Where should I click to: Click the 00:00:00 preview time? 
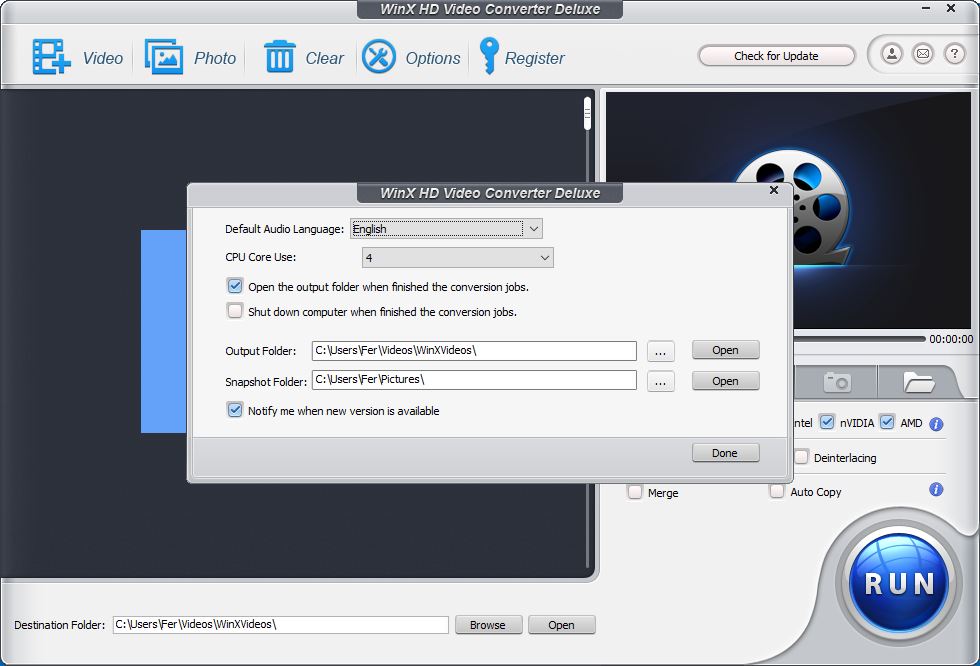(951, 339)
